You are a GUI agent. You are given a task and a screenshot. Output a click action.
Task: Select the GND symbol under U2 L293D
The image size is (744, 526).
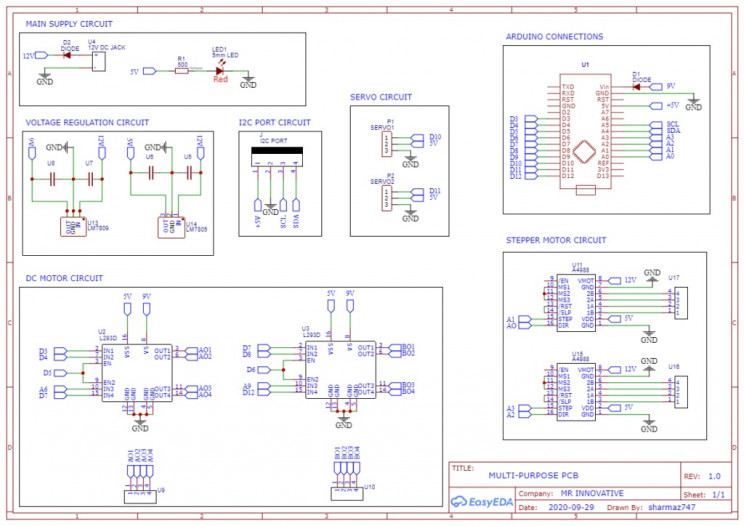coord(140,425)
